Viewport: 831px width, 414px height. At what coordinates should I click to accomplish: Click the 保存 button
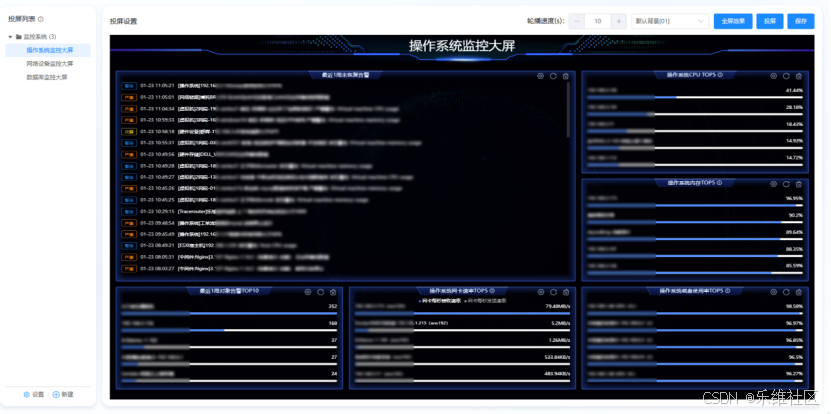tap(801, 21)
